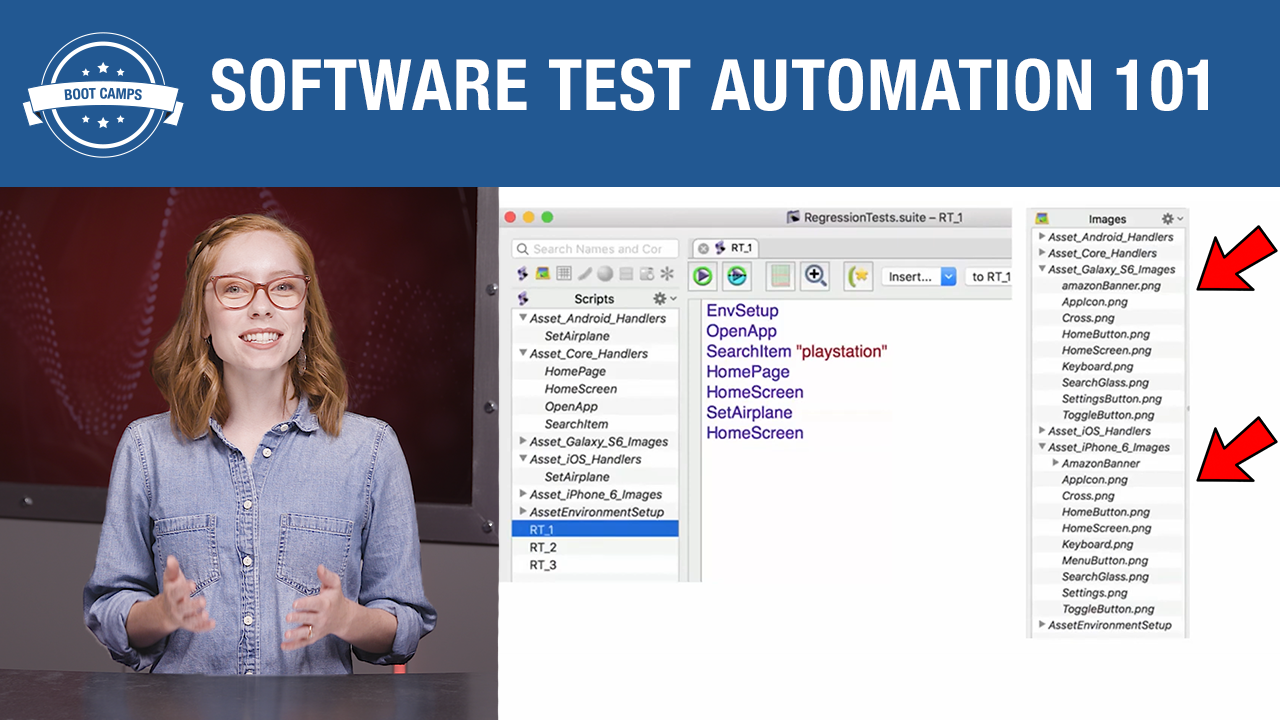Click the OpenApp line in script editor
This screenshot has width=1280, height=720.
point(741,331)
